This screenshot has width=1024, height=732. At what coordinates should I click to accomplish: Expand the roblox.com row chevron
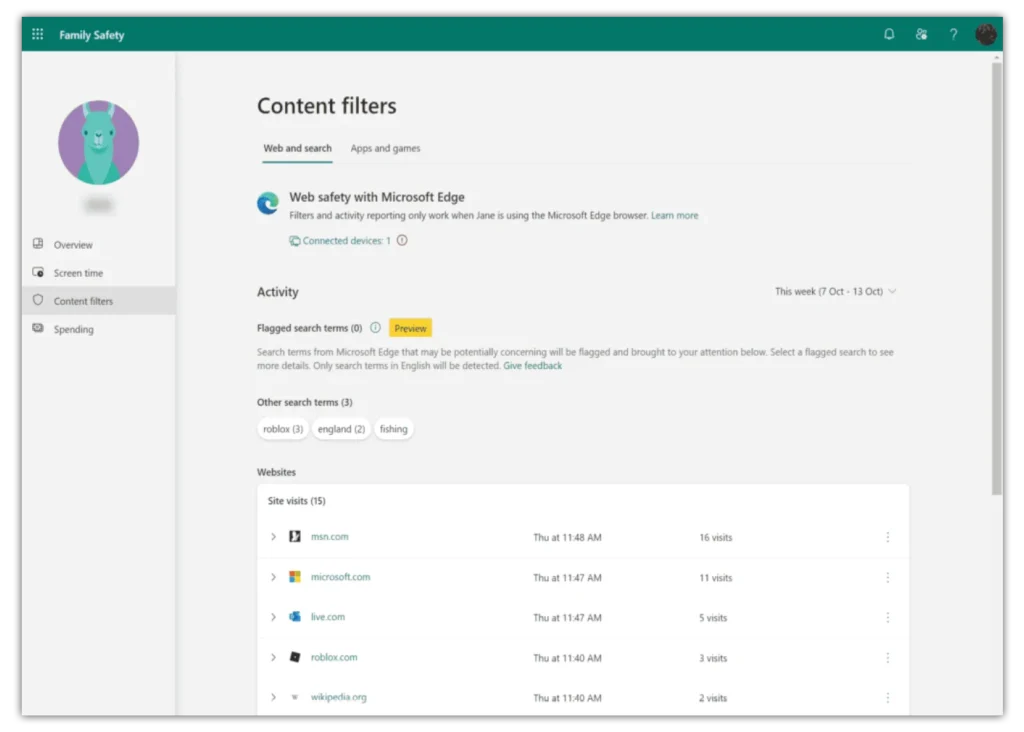tap(273, 658)
